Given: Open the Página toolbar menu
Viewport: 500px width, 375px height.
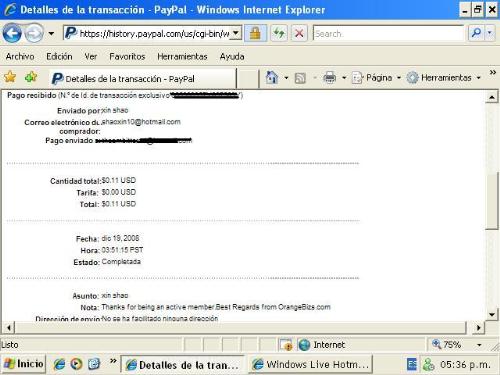Looking at the screenshot, I should click(x=376, y=78).
